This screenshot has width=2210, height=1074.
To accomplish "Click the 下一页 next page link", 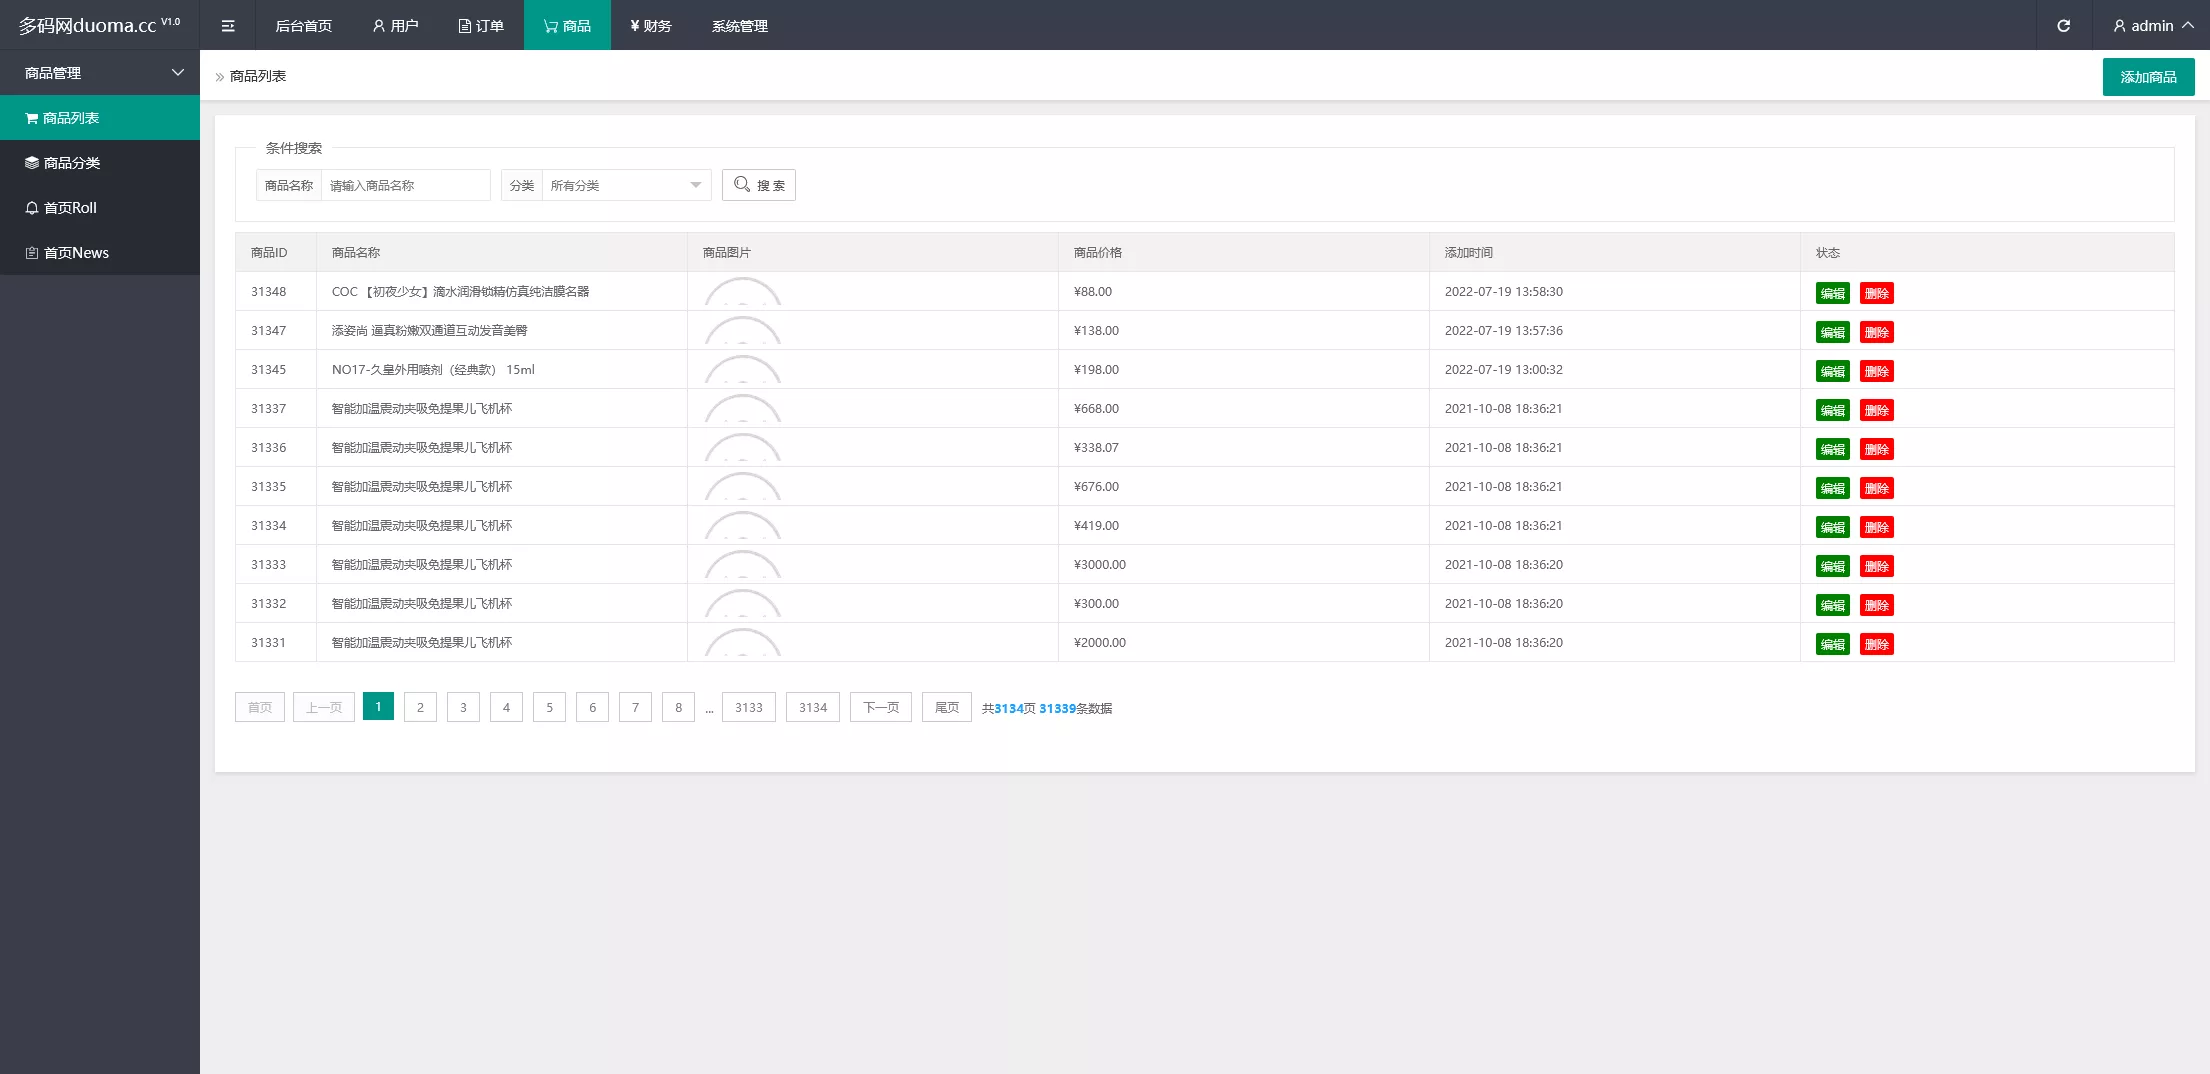I will click(880, 707).
